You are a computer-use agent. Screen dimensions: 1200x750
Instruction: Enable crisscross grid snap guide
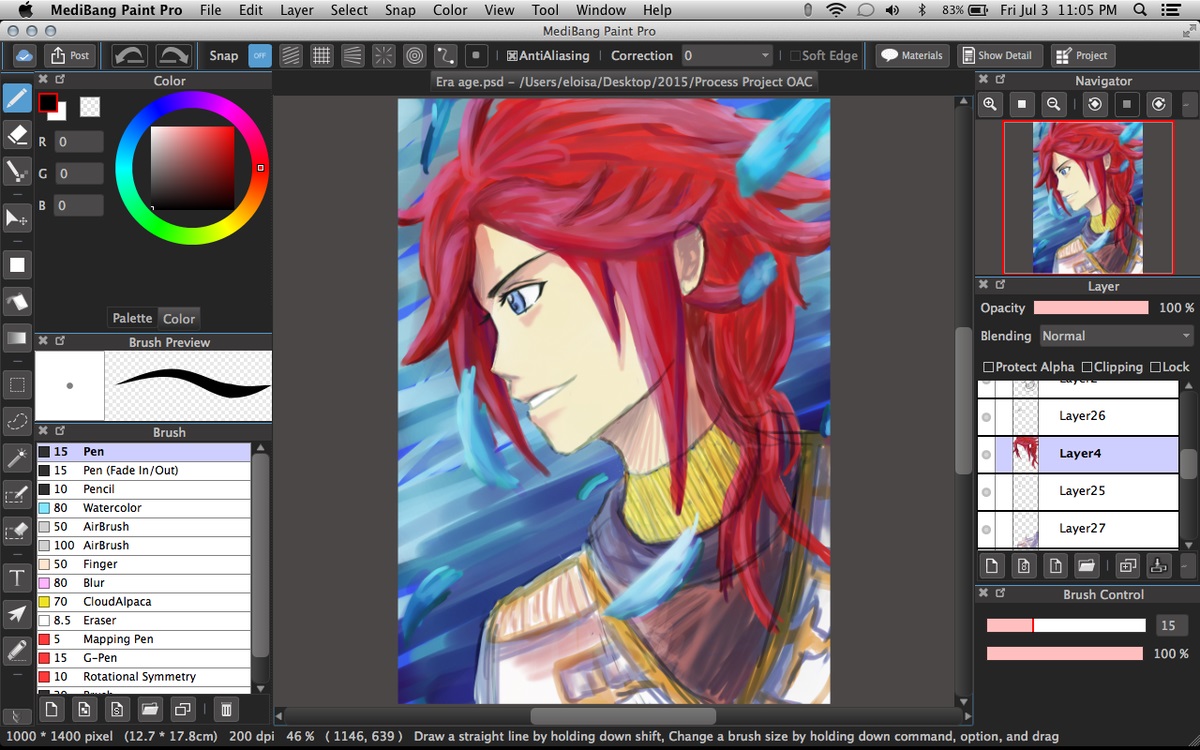(321, 55)
